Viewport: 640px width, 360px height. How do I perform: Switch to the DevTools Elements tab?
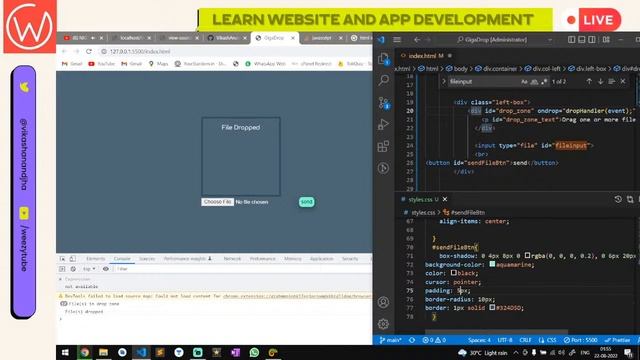(96, 259)
